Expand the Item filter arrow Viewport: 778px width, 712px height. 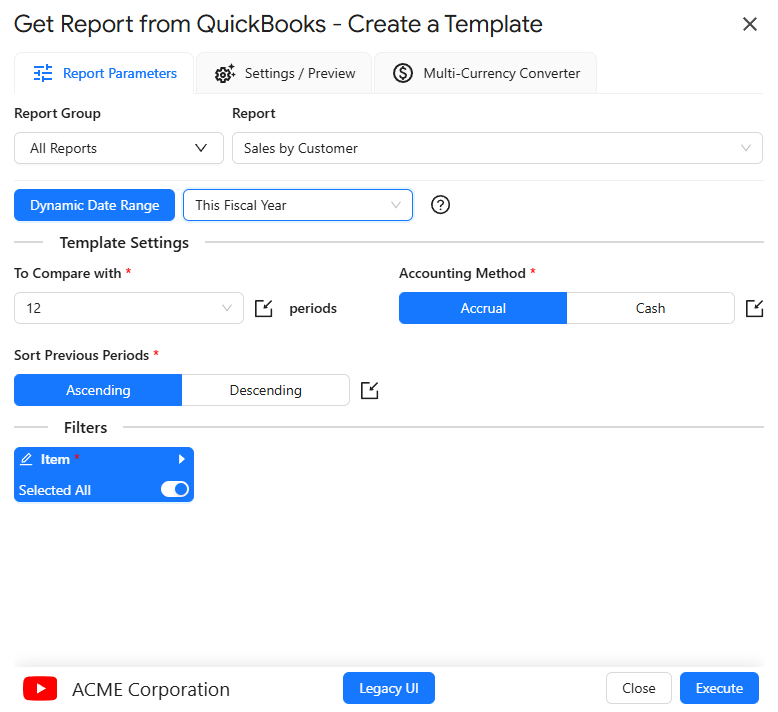pyautogui.click(x=182, y=459)
